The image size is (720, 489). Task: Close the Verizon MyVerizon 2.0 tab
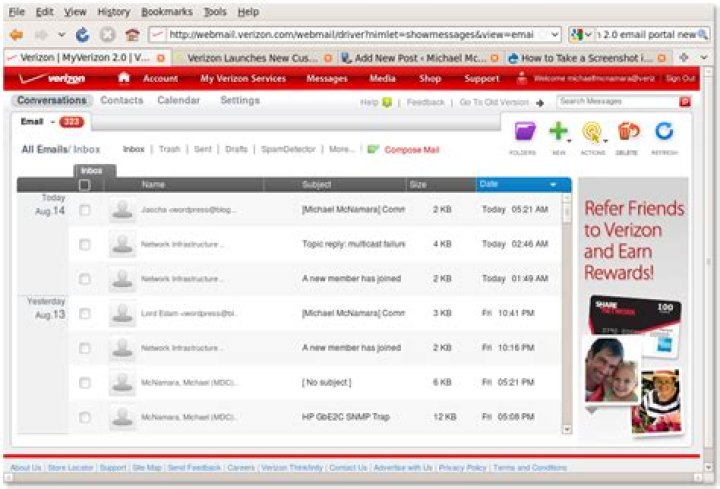161,58
